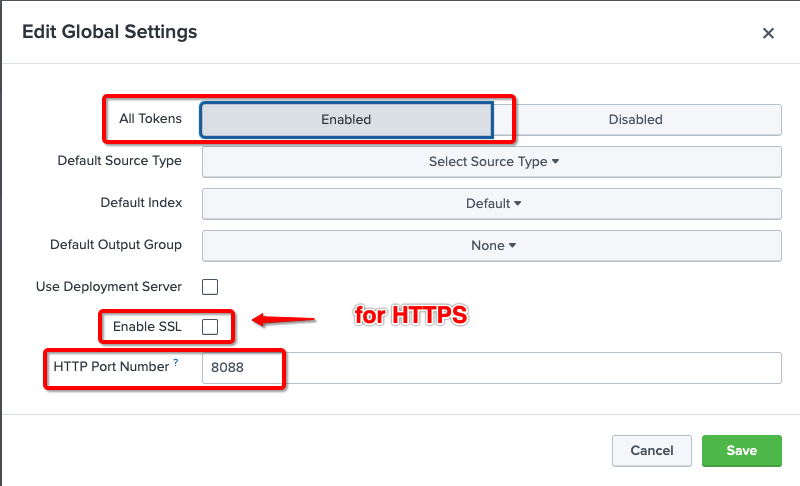Toggle the Enable SSL checkbox
The width and height of the screenshot is (800, 486).
(x=210, y=327)
